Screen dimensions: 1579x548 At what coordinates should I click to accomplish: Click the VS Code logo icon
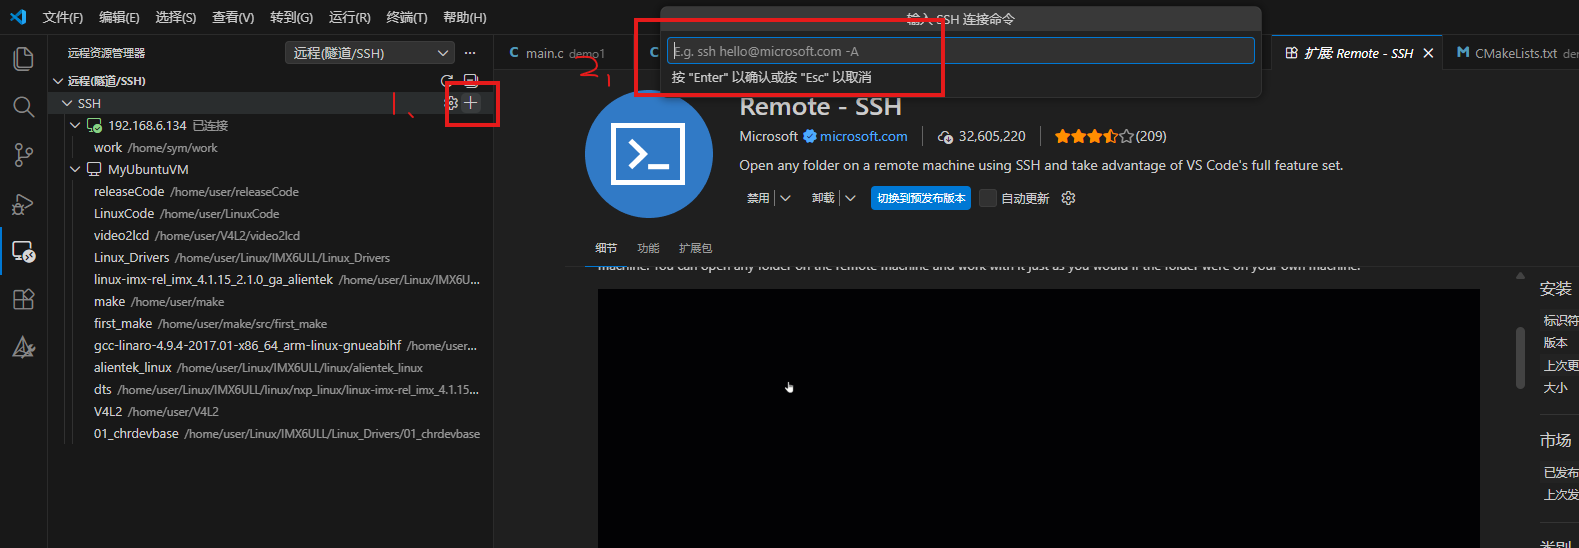coord(18,17)
